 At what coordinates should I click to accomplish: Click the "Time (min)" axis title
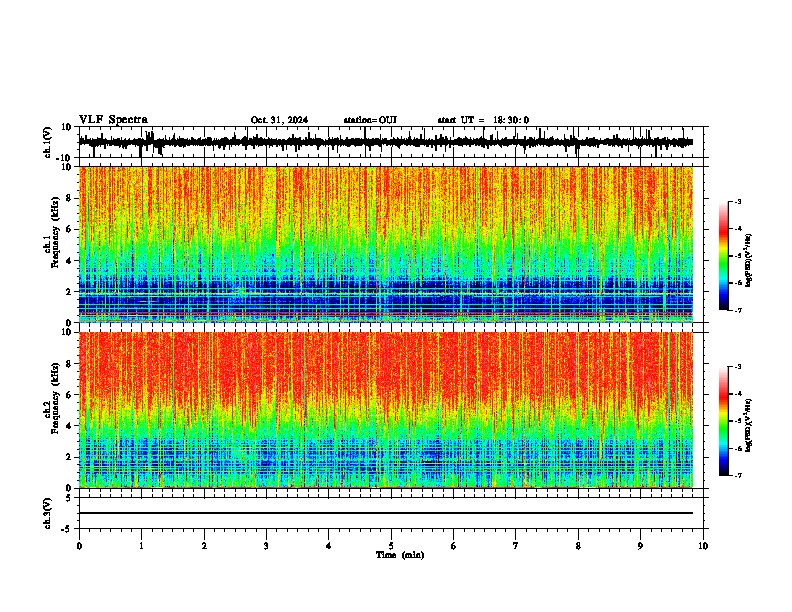[x=400, y=555]
